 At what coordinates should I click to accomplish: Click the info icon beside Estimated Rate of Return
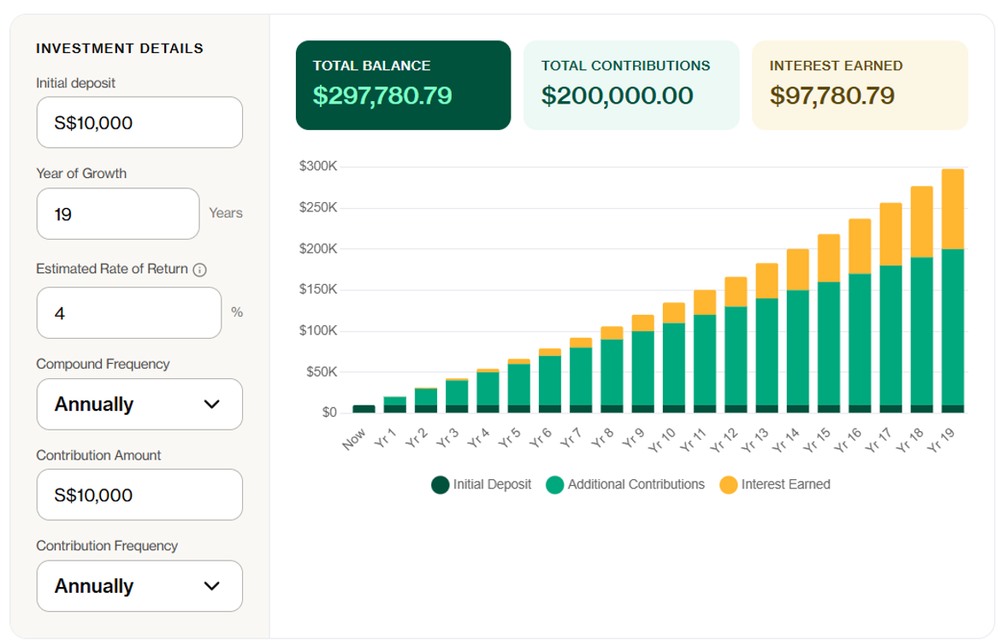click(x=200, y=270)
